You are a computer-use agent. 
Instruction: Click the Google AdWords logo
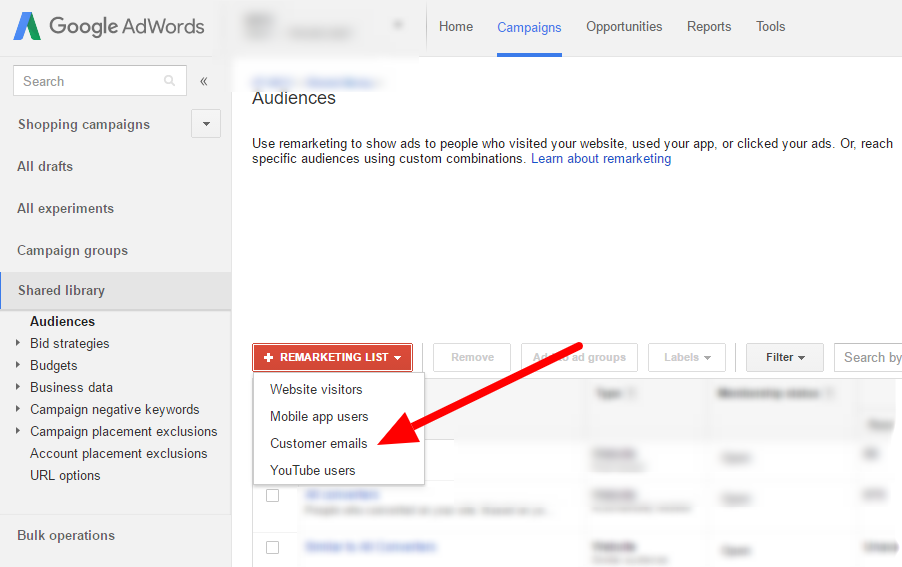[109, 26]
